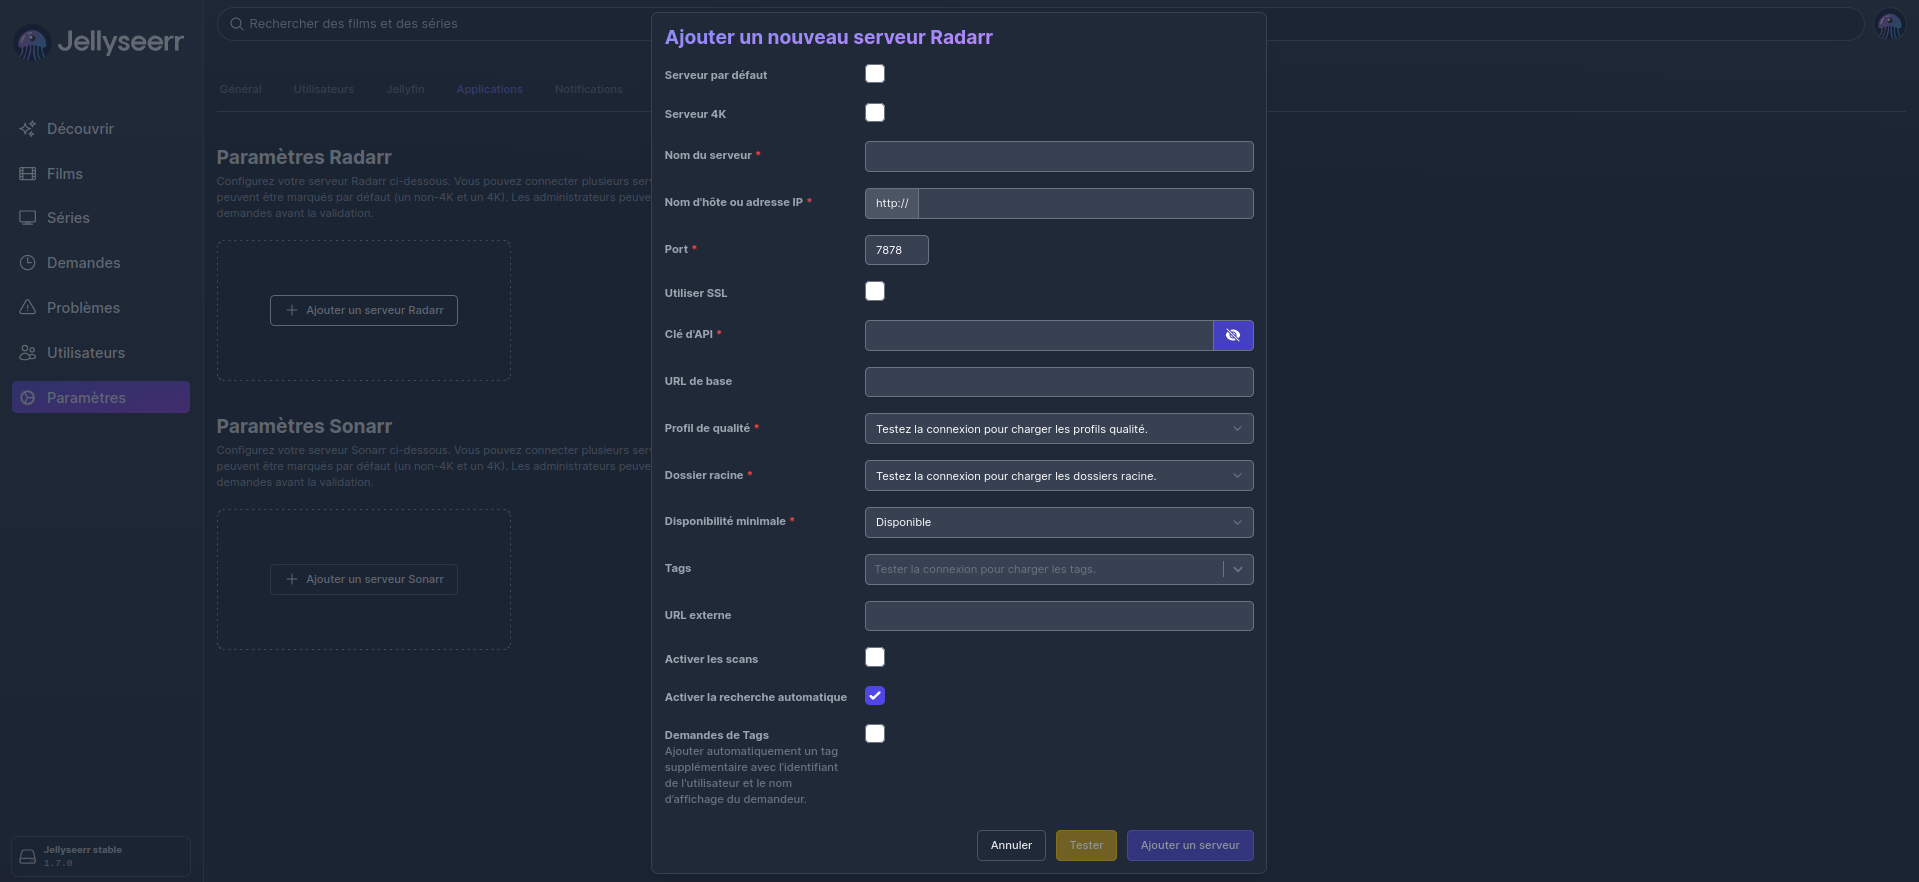This screenshot has height=882, width=1919.
Task: Click the Demandes clock icon
Action: coord(28,263)
